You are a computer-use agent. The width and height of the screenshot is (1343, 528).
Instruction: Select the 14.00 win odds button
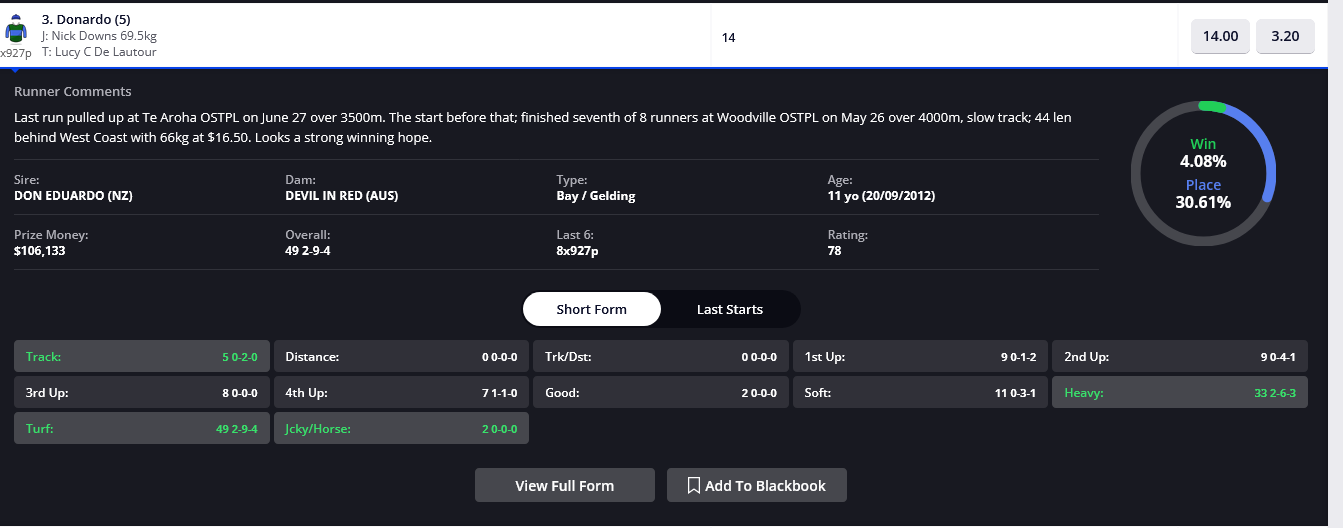coord(1220,36)
